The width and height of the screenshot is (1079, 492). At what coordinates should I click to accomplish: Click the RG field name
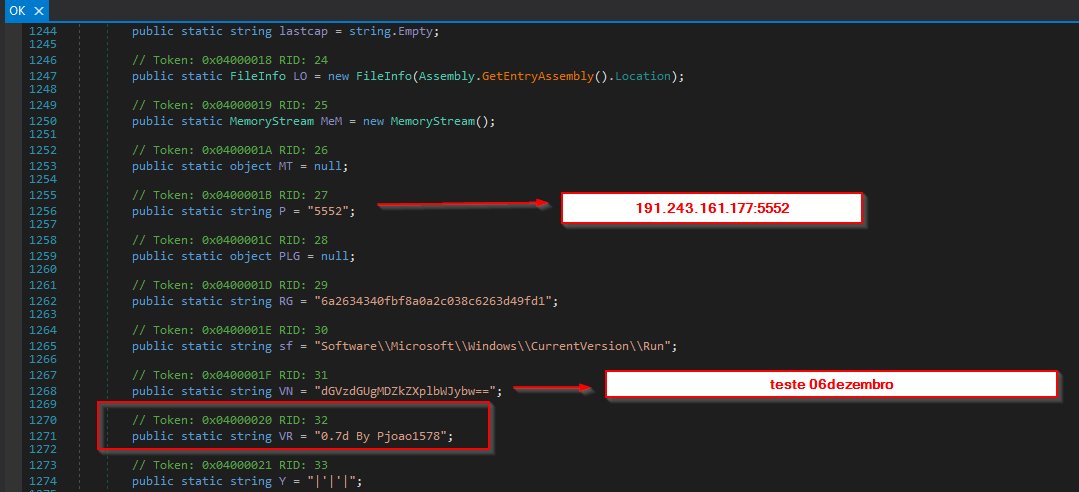(x=286, y=301)
